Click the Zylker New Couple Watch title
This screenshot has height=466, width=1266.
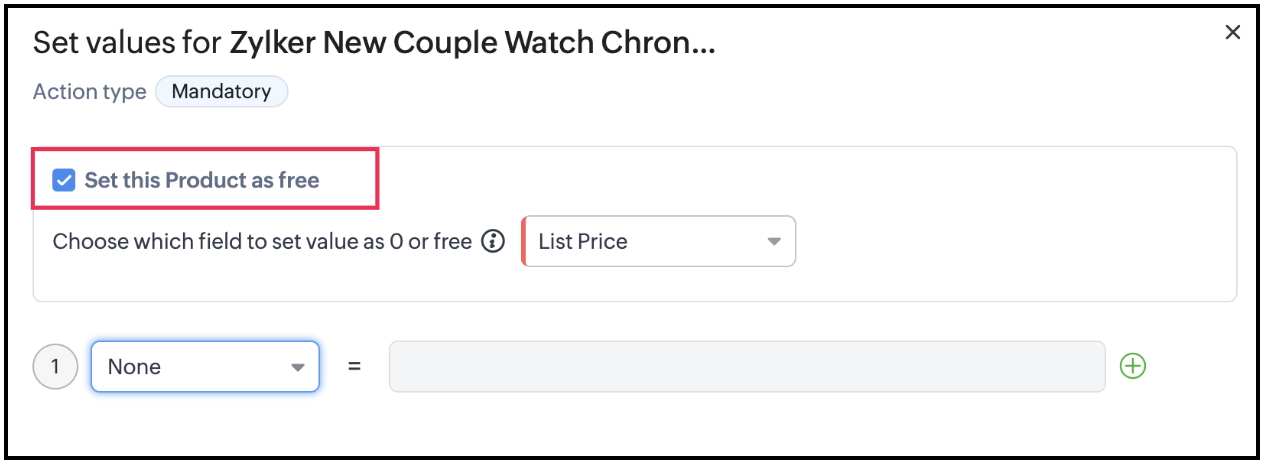(x=472, y=43)
